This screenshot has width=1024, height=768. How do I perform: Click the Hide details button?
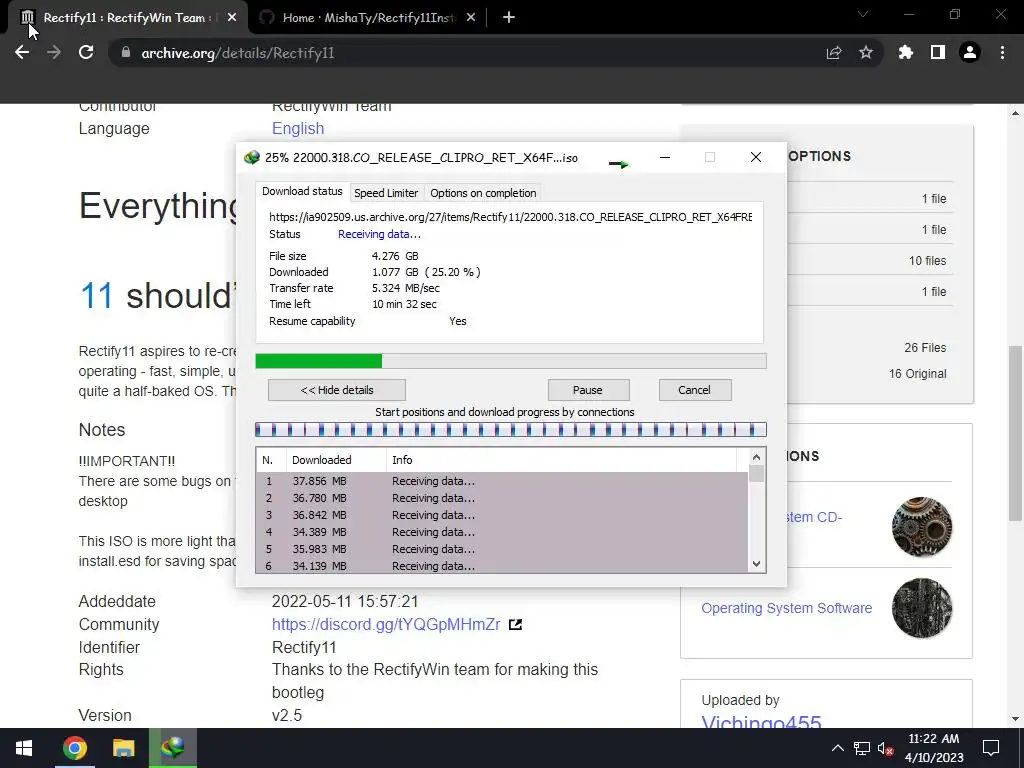tap(337, 390)
